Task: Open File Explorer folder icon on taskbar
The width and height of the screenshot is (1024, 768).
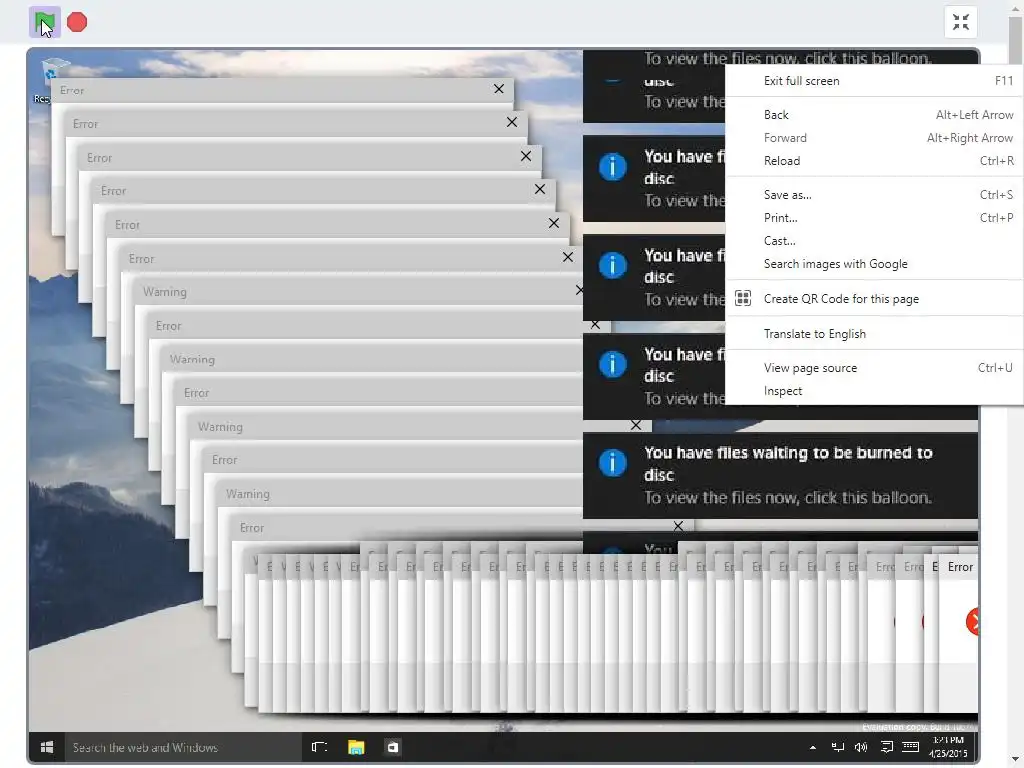Action: 356,747
